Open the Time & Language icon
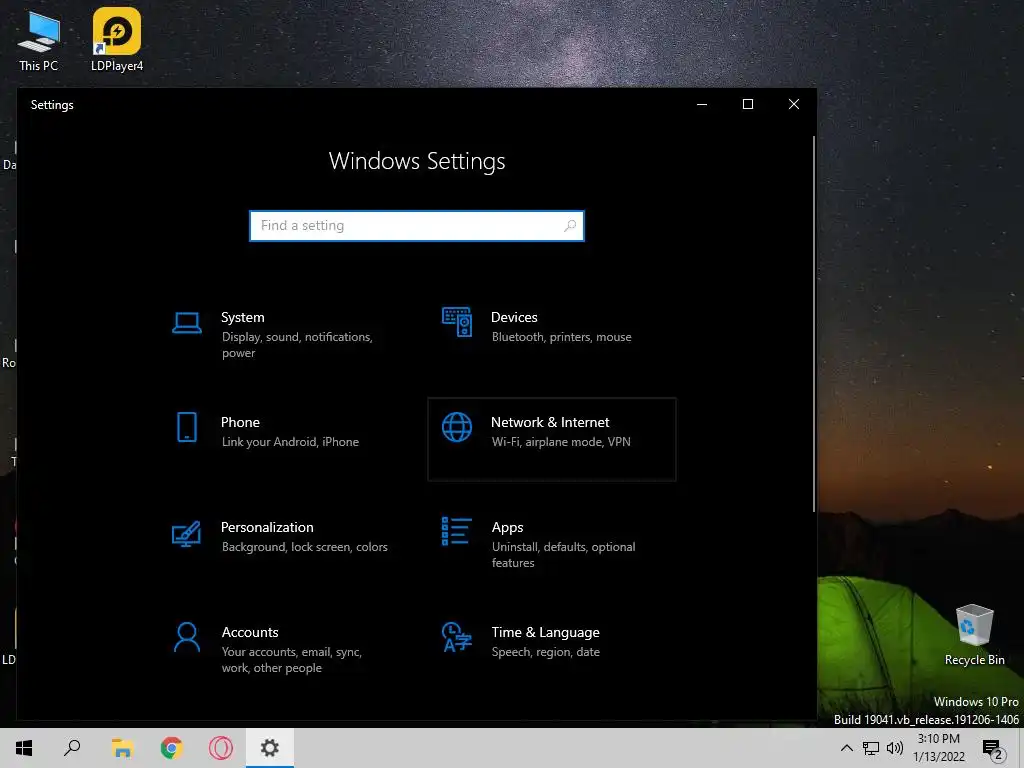 [456, 637]
